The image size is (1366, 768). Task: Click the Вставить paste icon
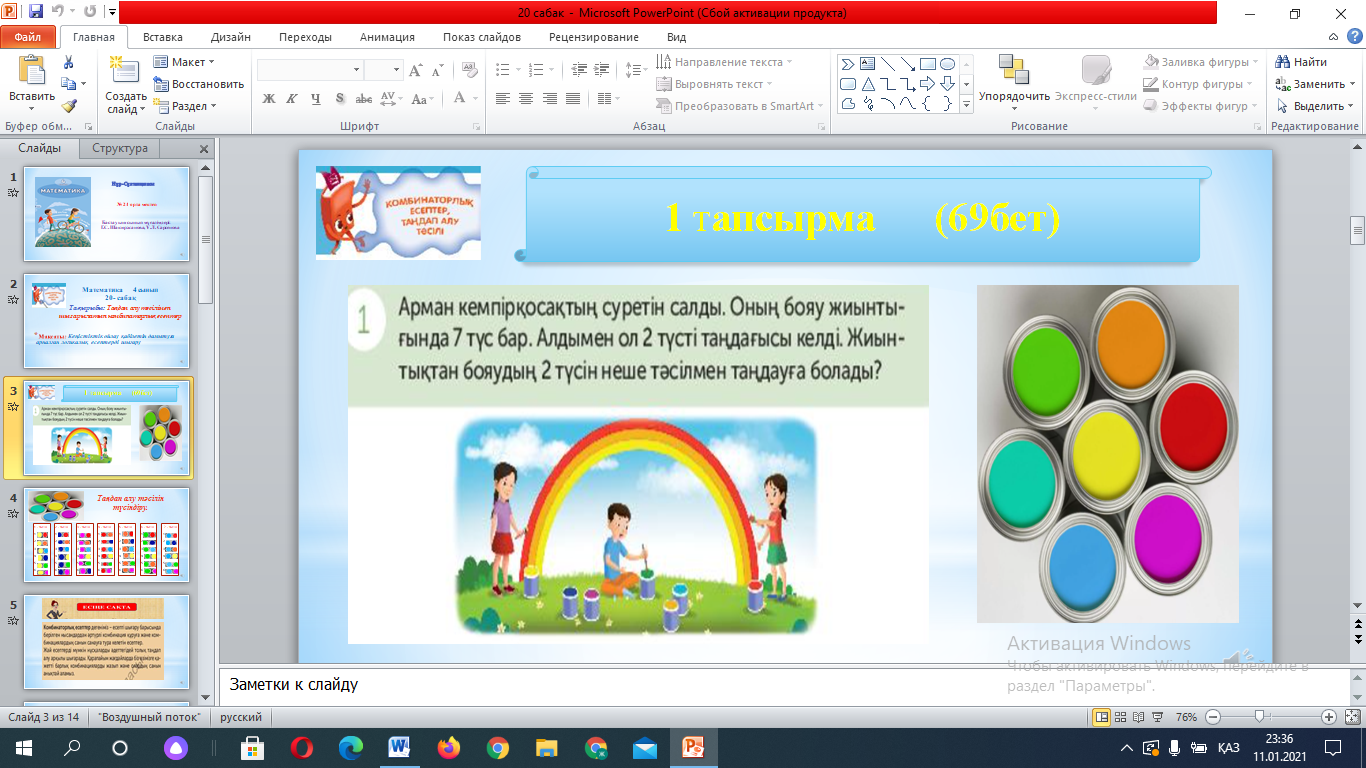[x=32, y=70]
